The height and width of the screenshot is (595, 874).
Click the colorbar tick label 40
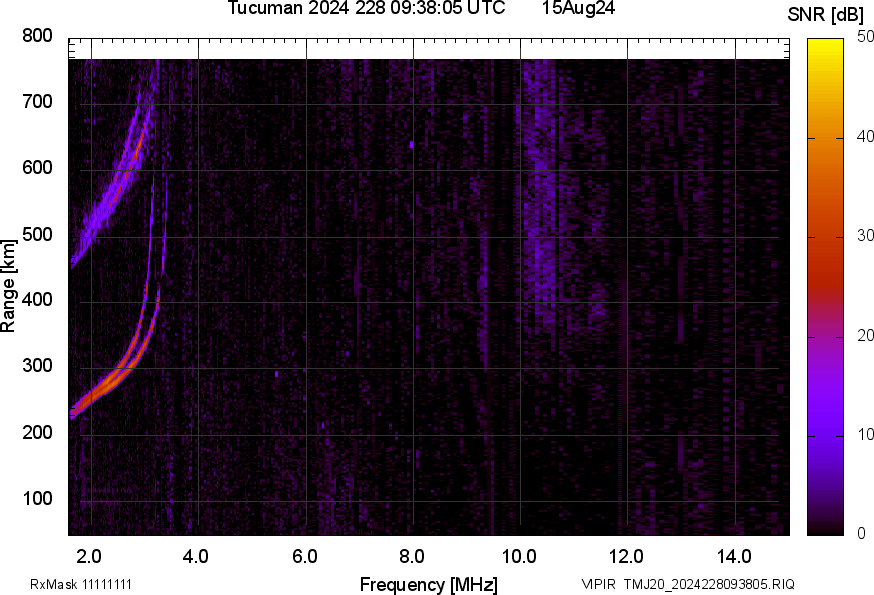pos(866,137)
